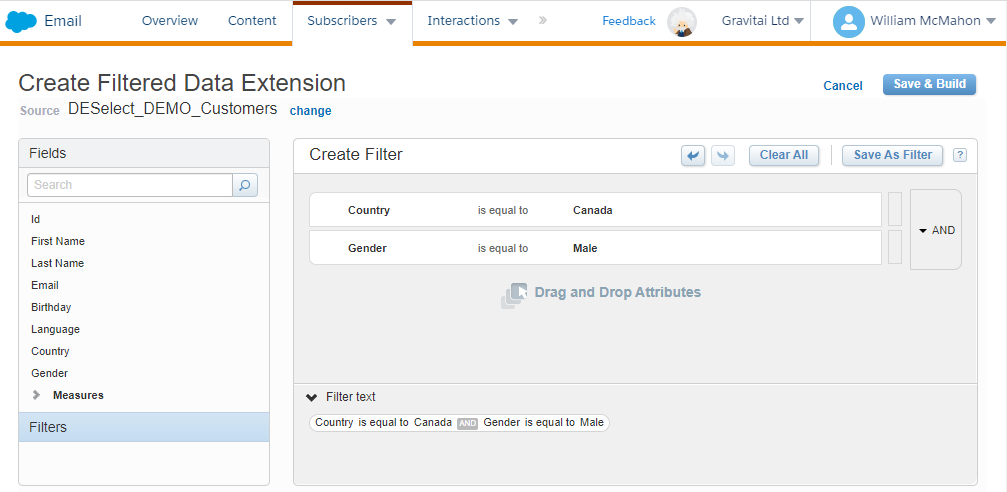This screenshot has height=492, width=1007.
Task: Expand the Measures tree node
Action: pos(37,395)
